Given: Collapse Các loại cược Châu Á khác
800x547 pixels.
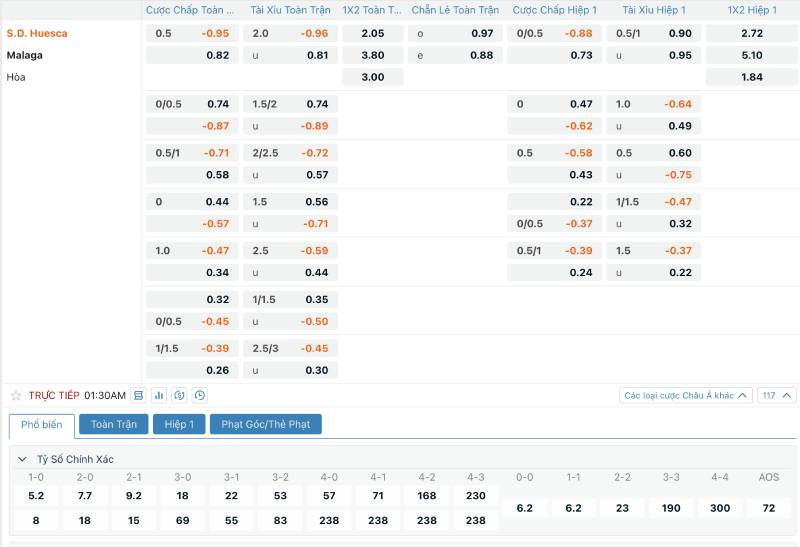Looking at the screenshot, I should point(743,395).
